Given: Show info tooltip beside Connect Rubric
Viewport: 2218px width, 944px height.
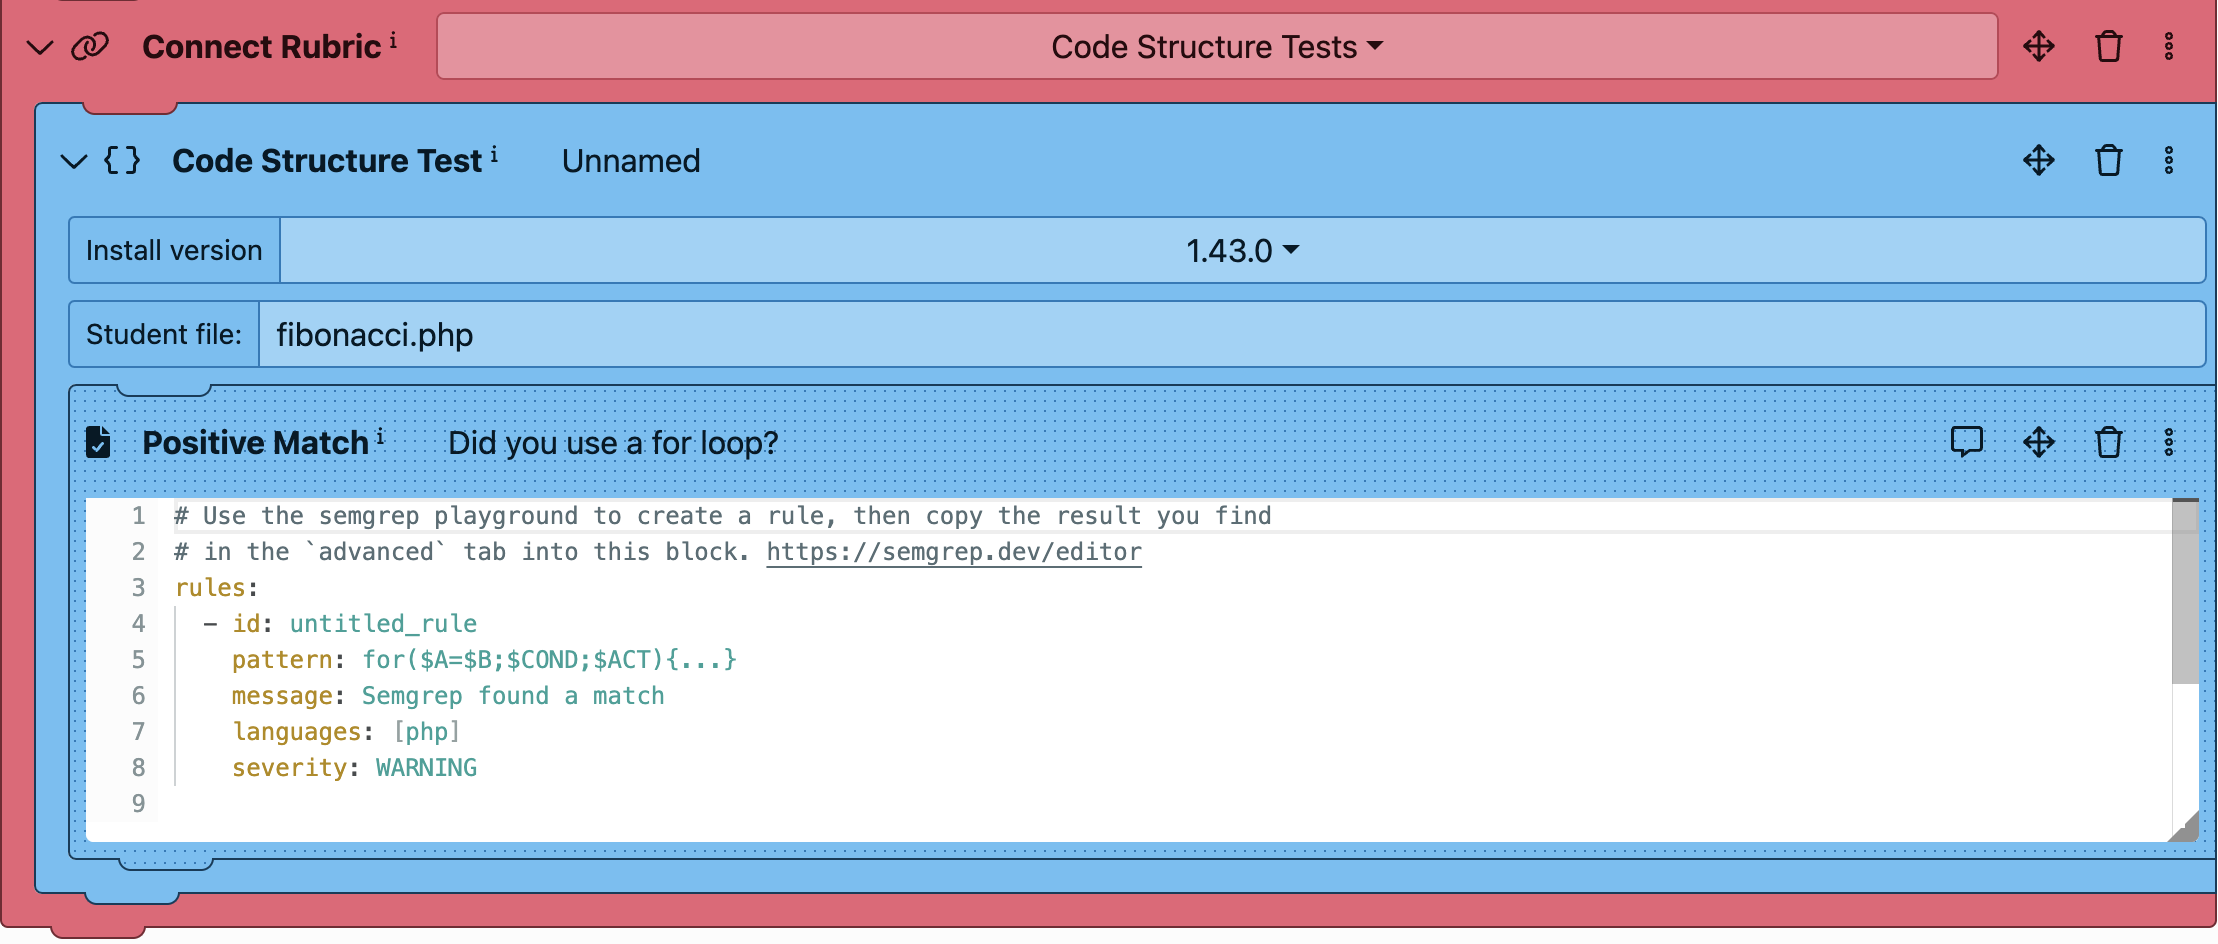Looking at the screenshot, I should 393,40.
